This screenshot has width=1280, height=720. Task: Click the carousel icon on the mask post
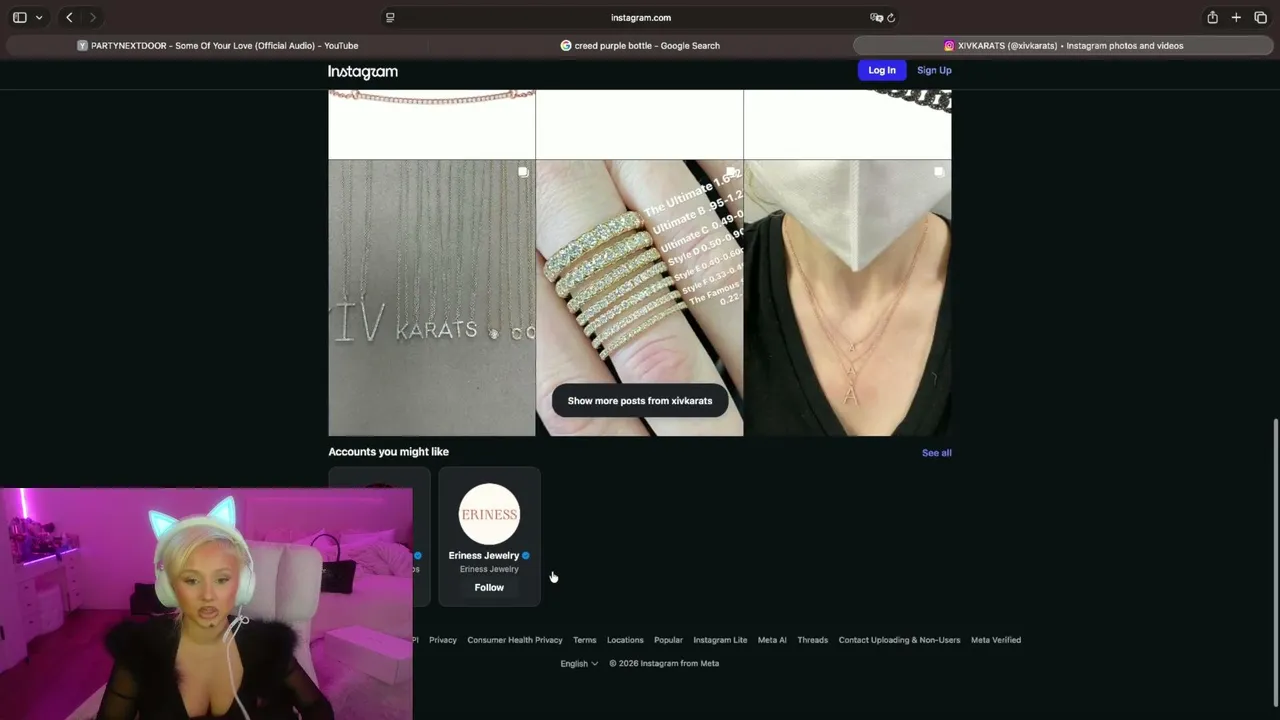[x=939, y=173]
